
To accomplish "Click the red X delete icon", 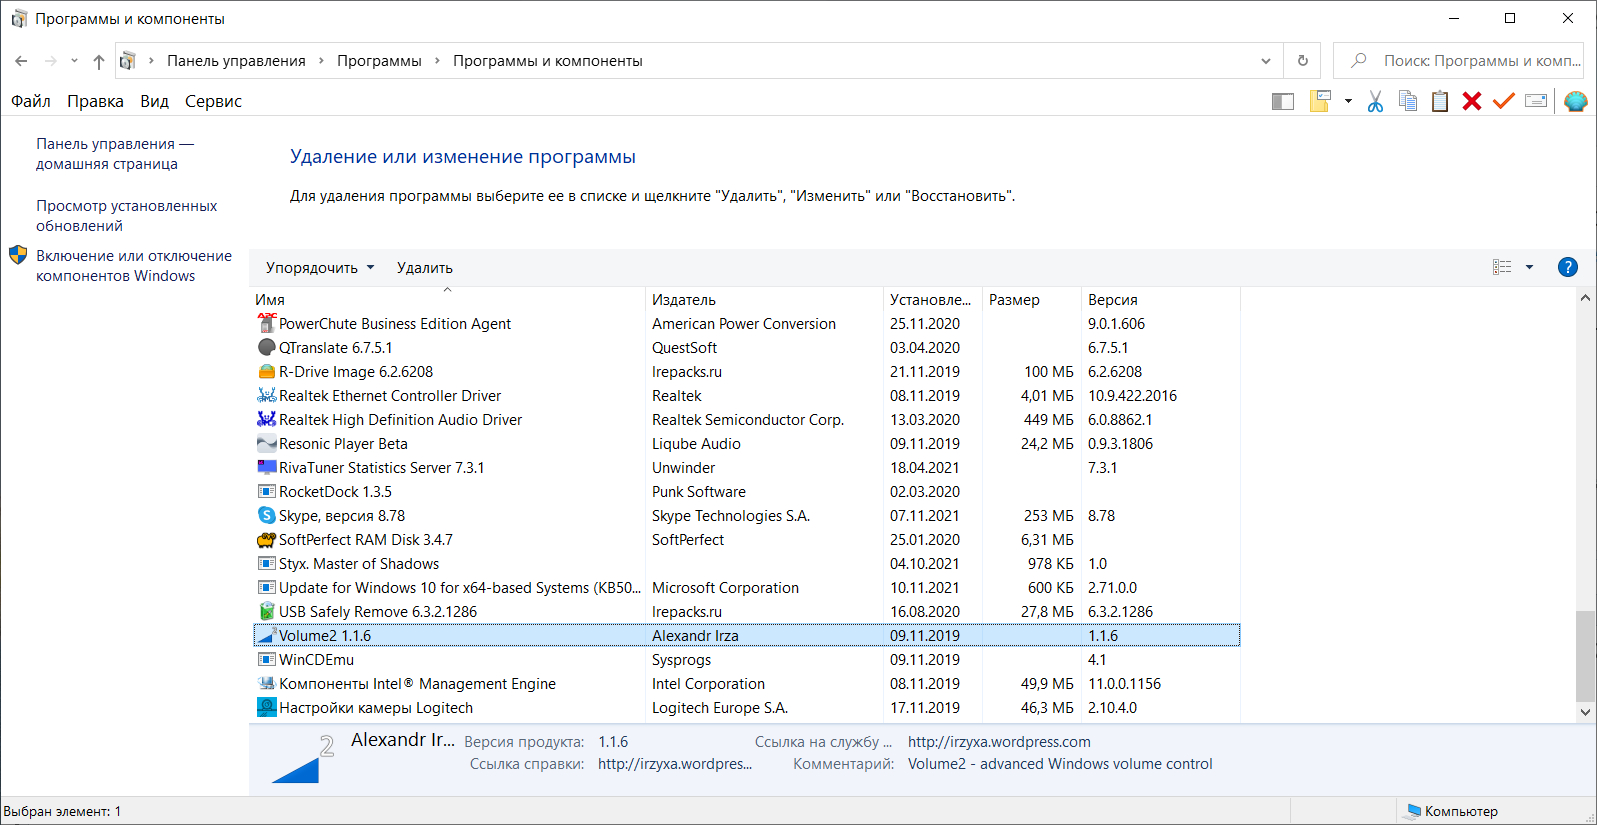I will 1472,101.
